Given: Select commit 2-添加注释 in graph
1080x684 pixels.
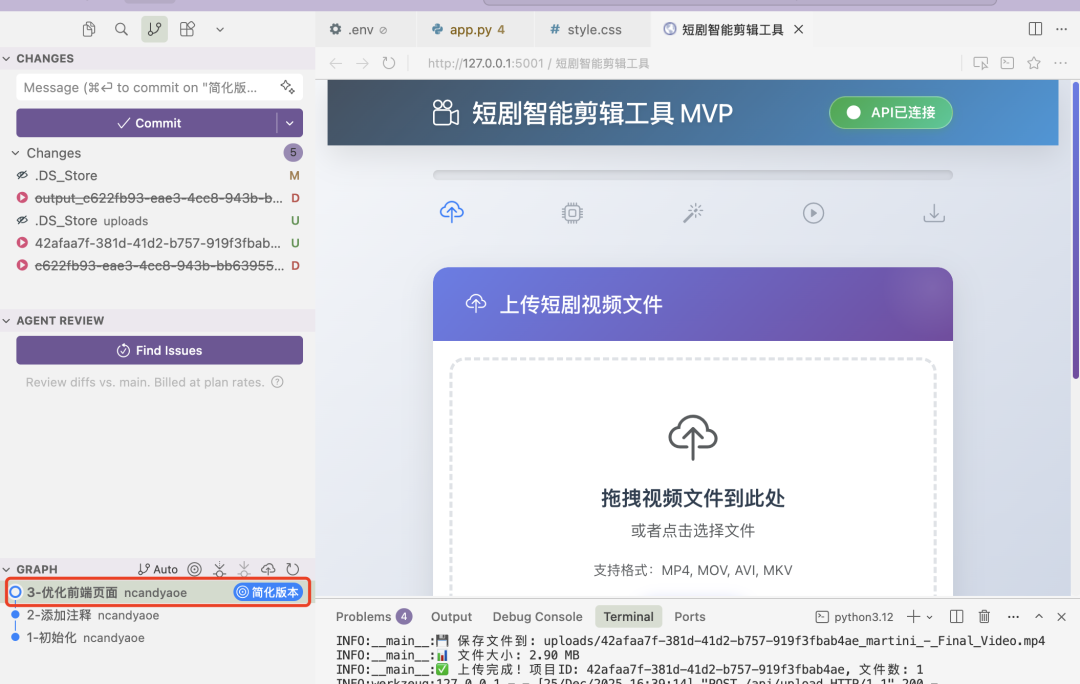Looking at the screenshot, I should 158,615.
